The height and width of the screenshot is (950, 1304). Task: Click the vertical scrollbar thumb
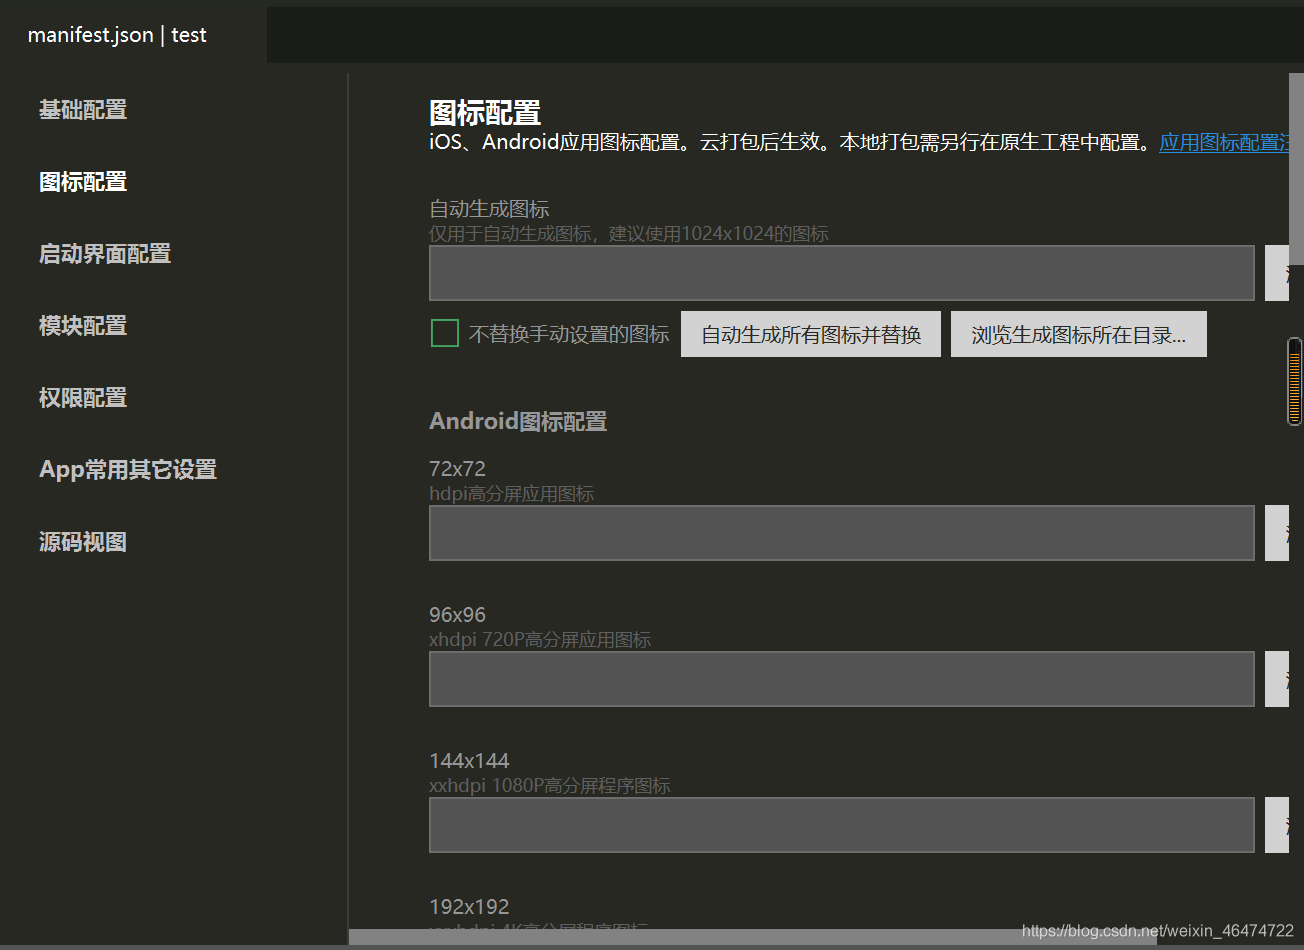[x=1296, y=170]
